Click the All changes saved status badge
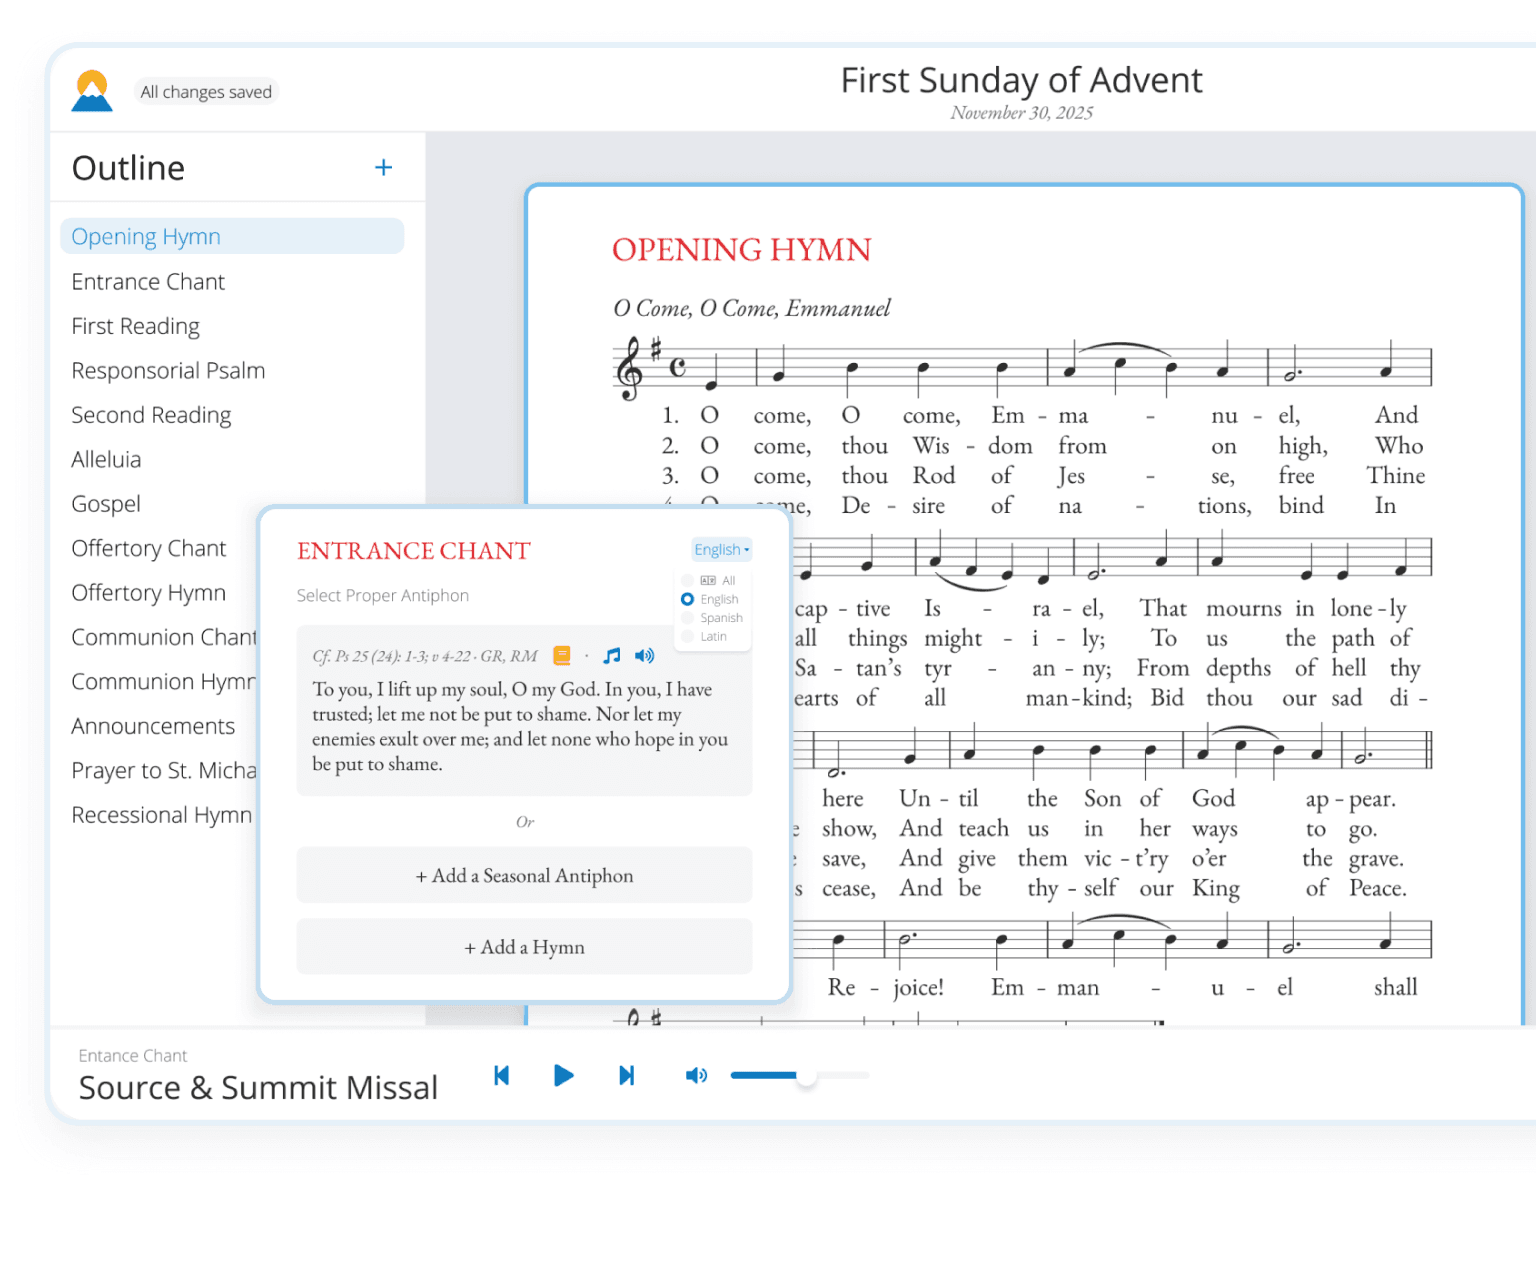This screenshot has height=1269, width=1536. 206,92
